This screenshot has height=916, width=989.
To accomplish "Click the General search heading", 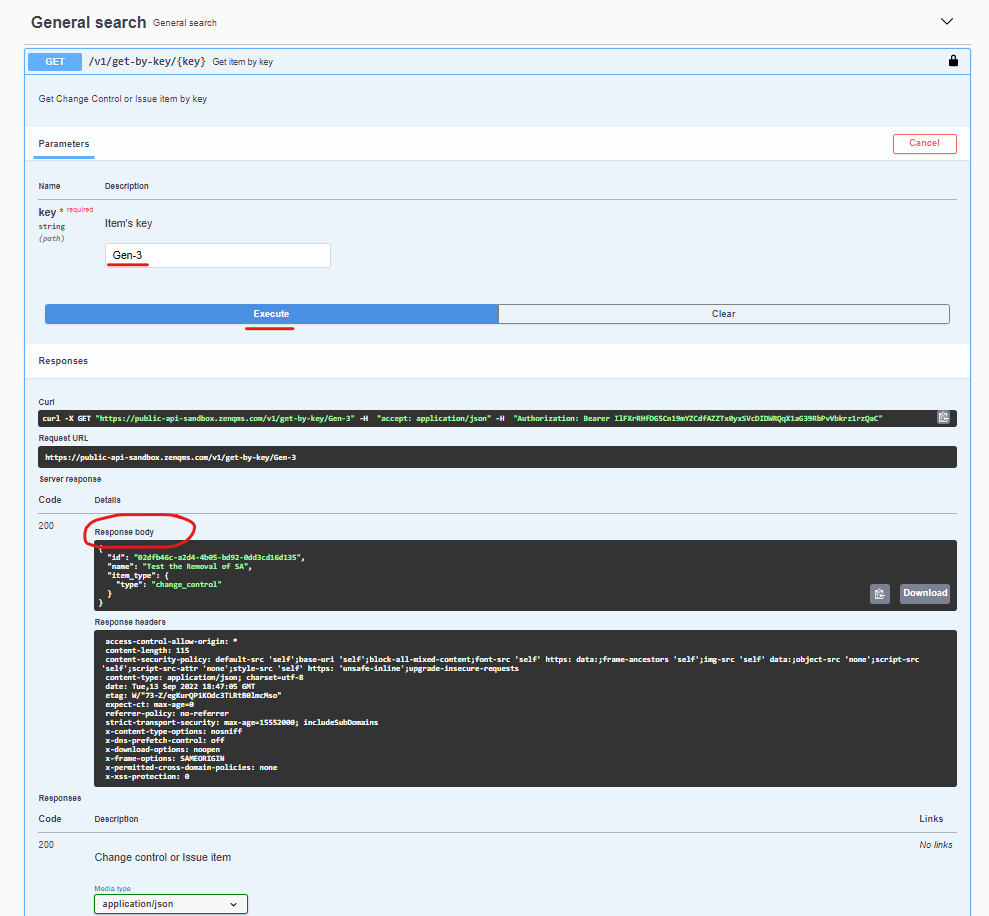I will point(88,22).
